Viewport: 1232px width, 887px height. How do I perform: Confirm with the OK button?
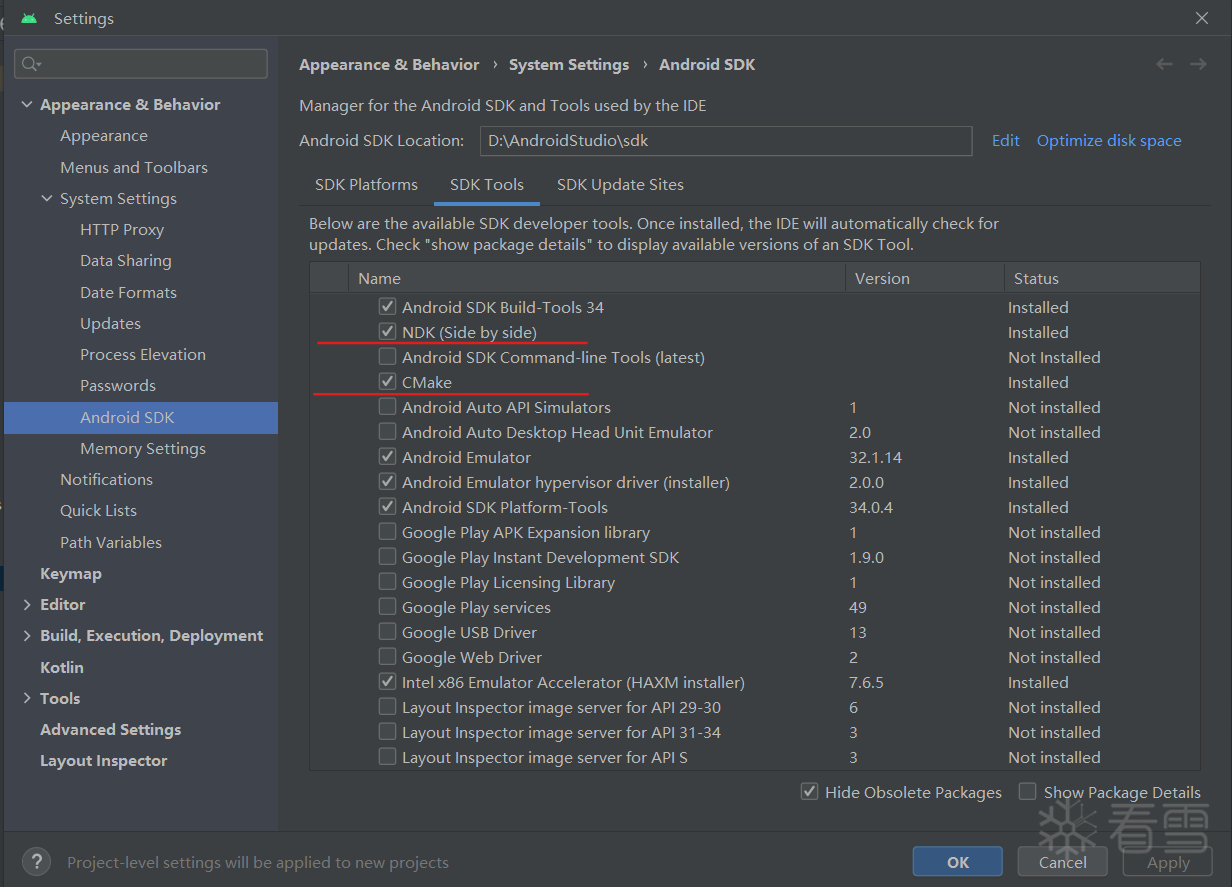pos(958,862)
